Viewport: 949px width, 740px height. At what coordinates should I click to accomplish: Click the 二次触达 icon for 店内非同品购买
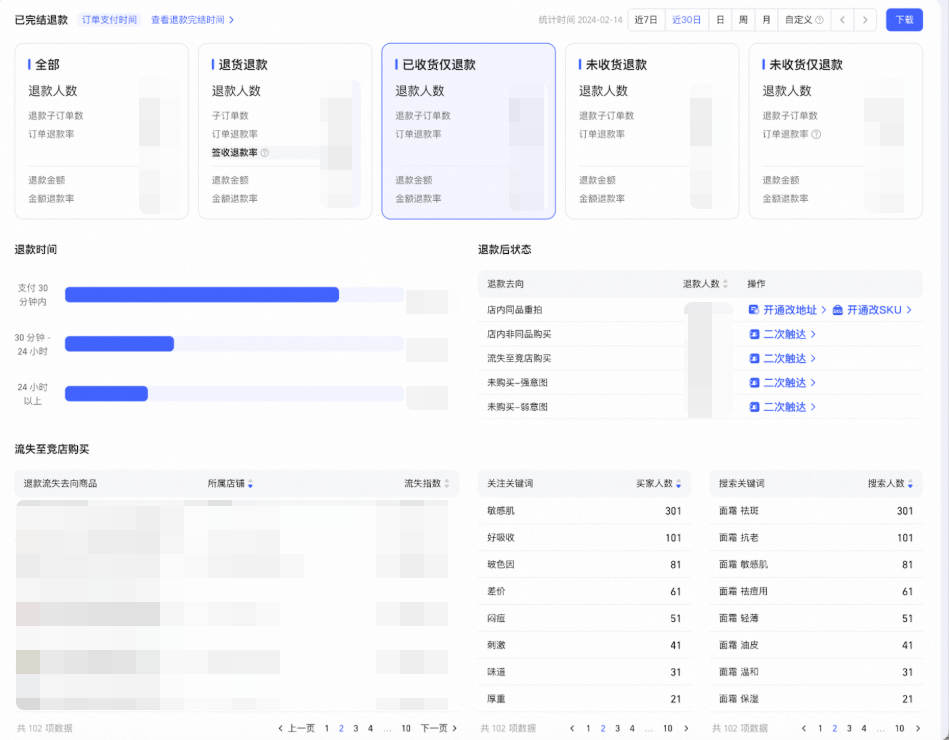pos(754,334)
